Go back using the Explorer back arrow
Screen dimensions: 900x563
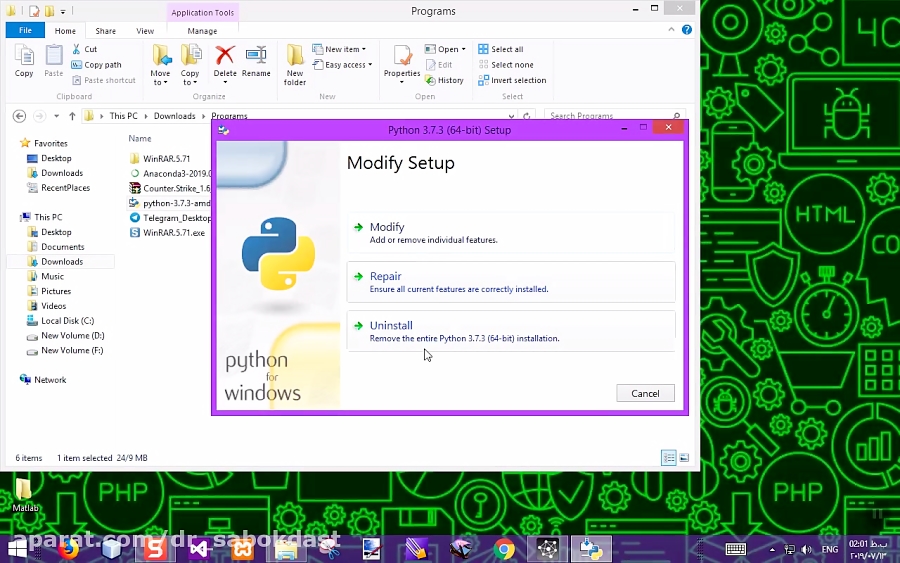[20, 116]
